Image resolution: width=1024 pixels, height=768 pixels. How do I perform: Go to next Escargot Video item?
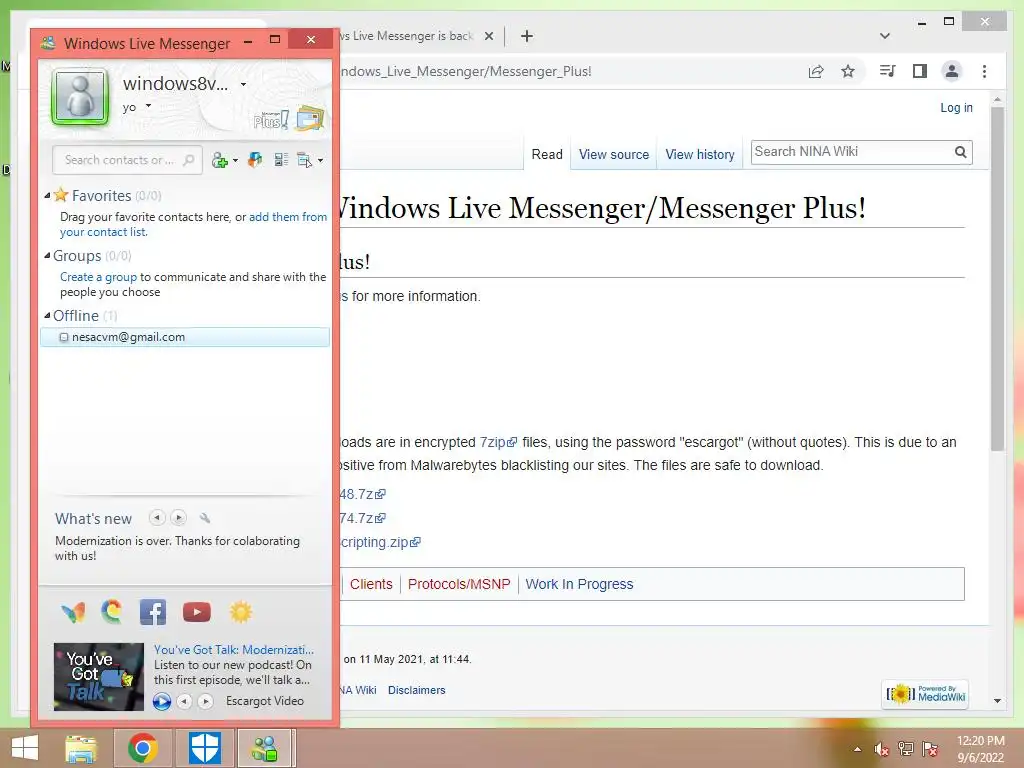pos(206,701)
